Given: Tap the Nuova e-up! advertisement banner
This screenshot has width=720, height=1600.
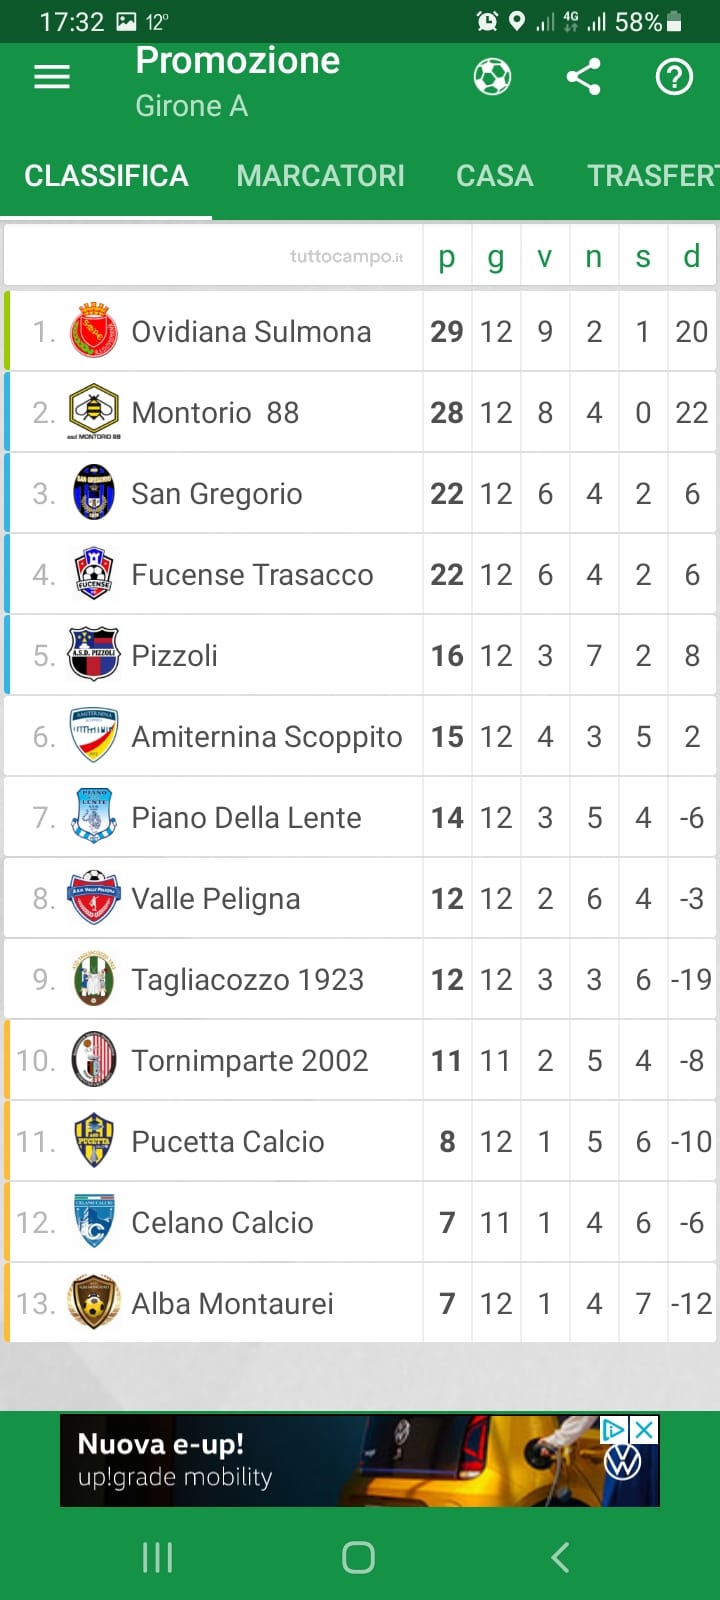Looking at the screenshot, I should point(330,1462).
